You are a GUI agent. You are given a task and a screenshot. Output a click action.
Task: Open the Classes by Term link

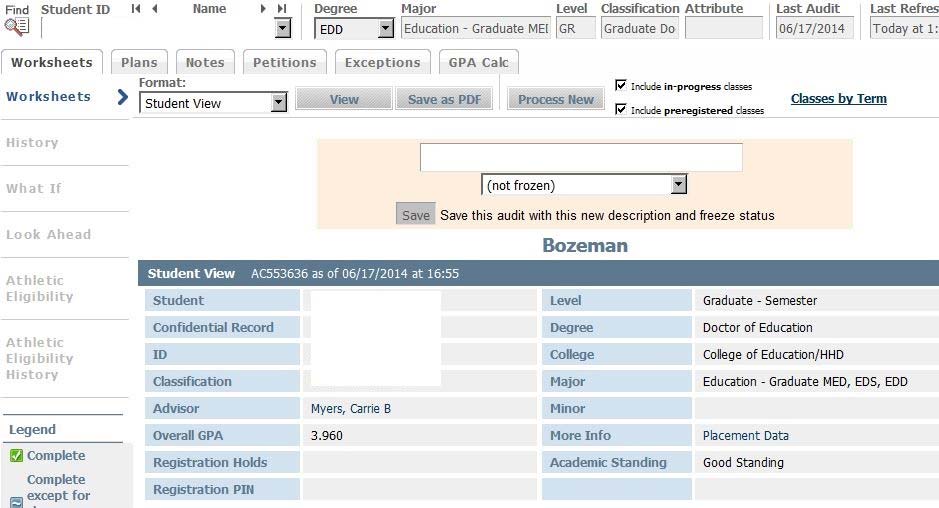(838, 98)
